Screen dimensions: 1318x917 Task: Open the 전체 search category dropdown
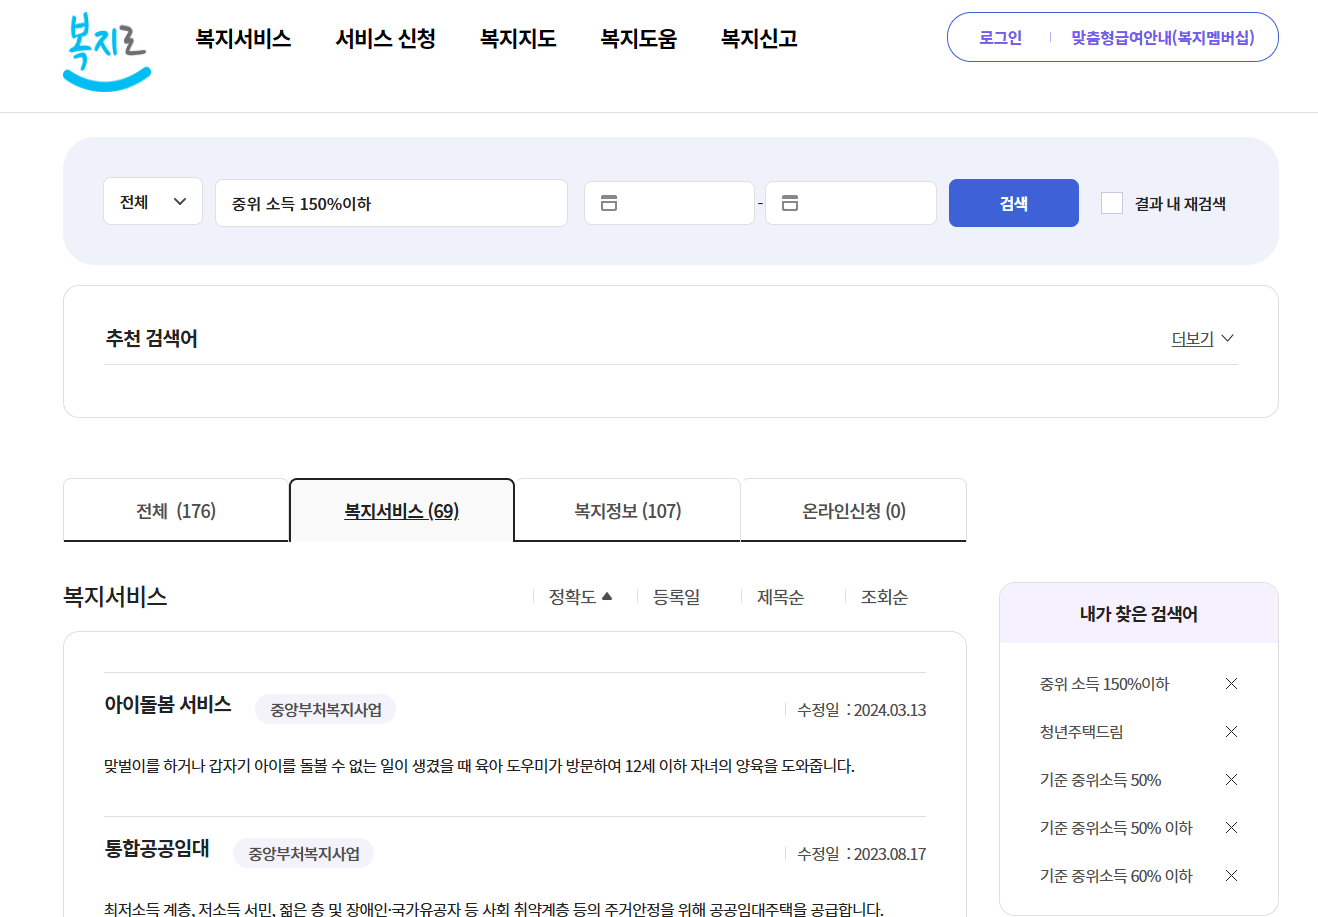[x=152, y=201]
